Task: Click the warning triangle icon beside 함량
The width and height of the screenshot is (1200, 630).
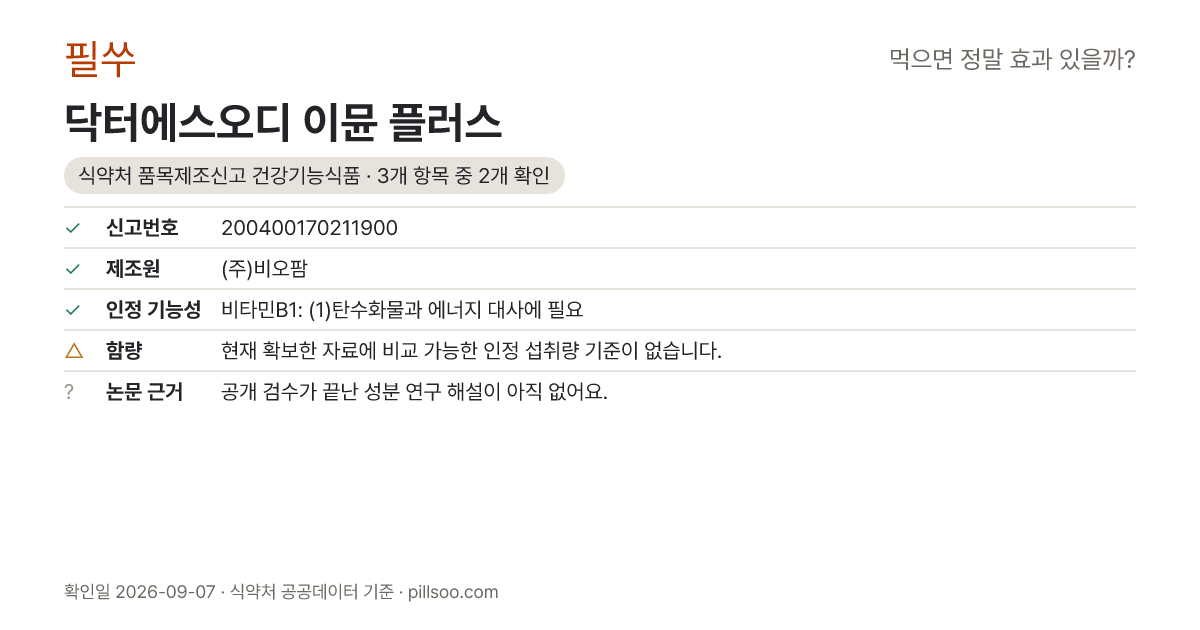Action: click(73, 350)
